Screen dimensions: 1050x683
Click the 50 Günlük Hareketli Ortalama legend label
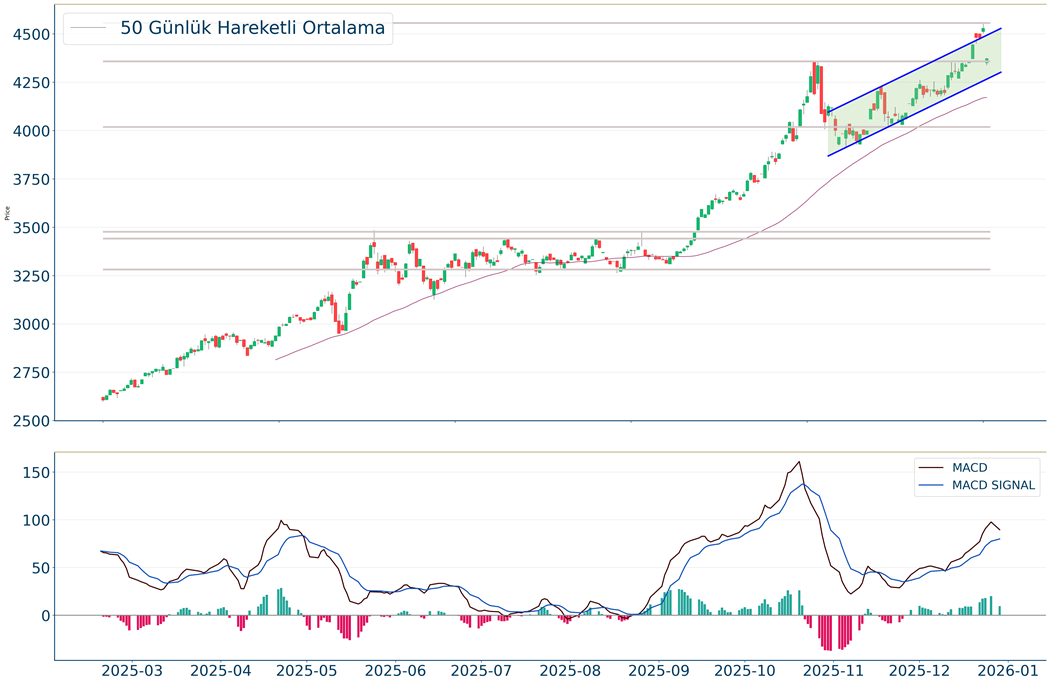252,28
